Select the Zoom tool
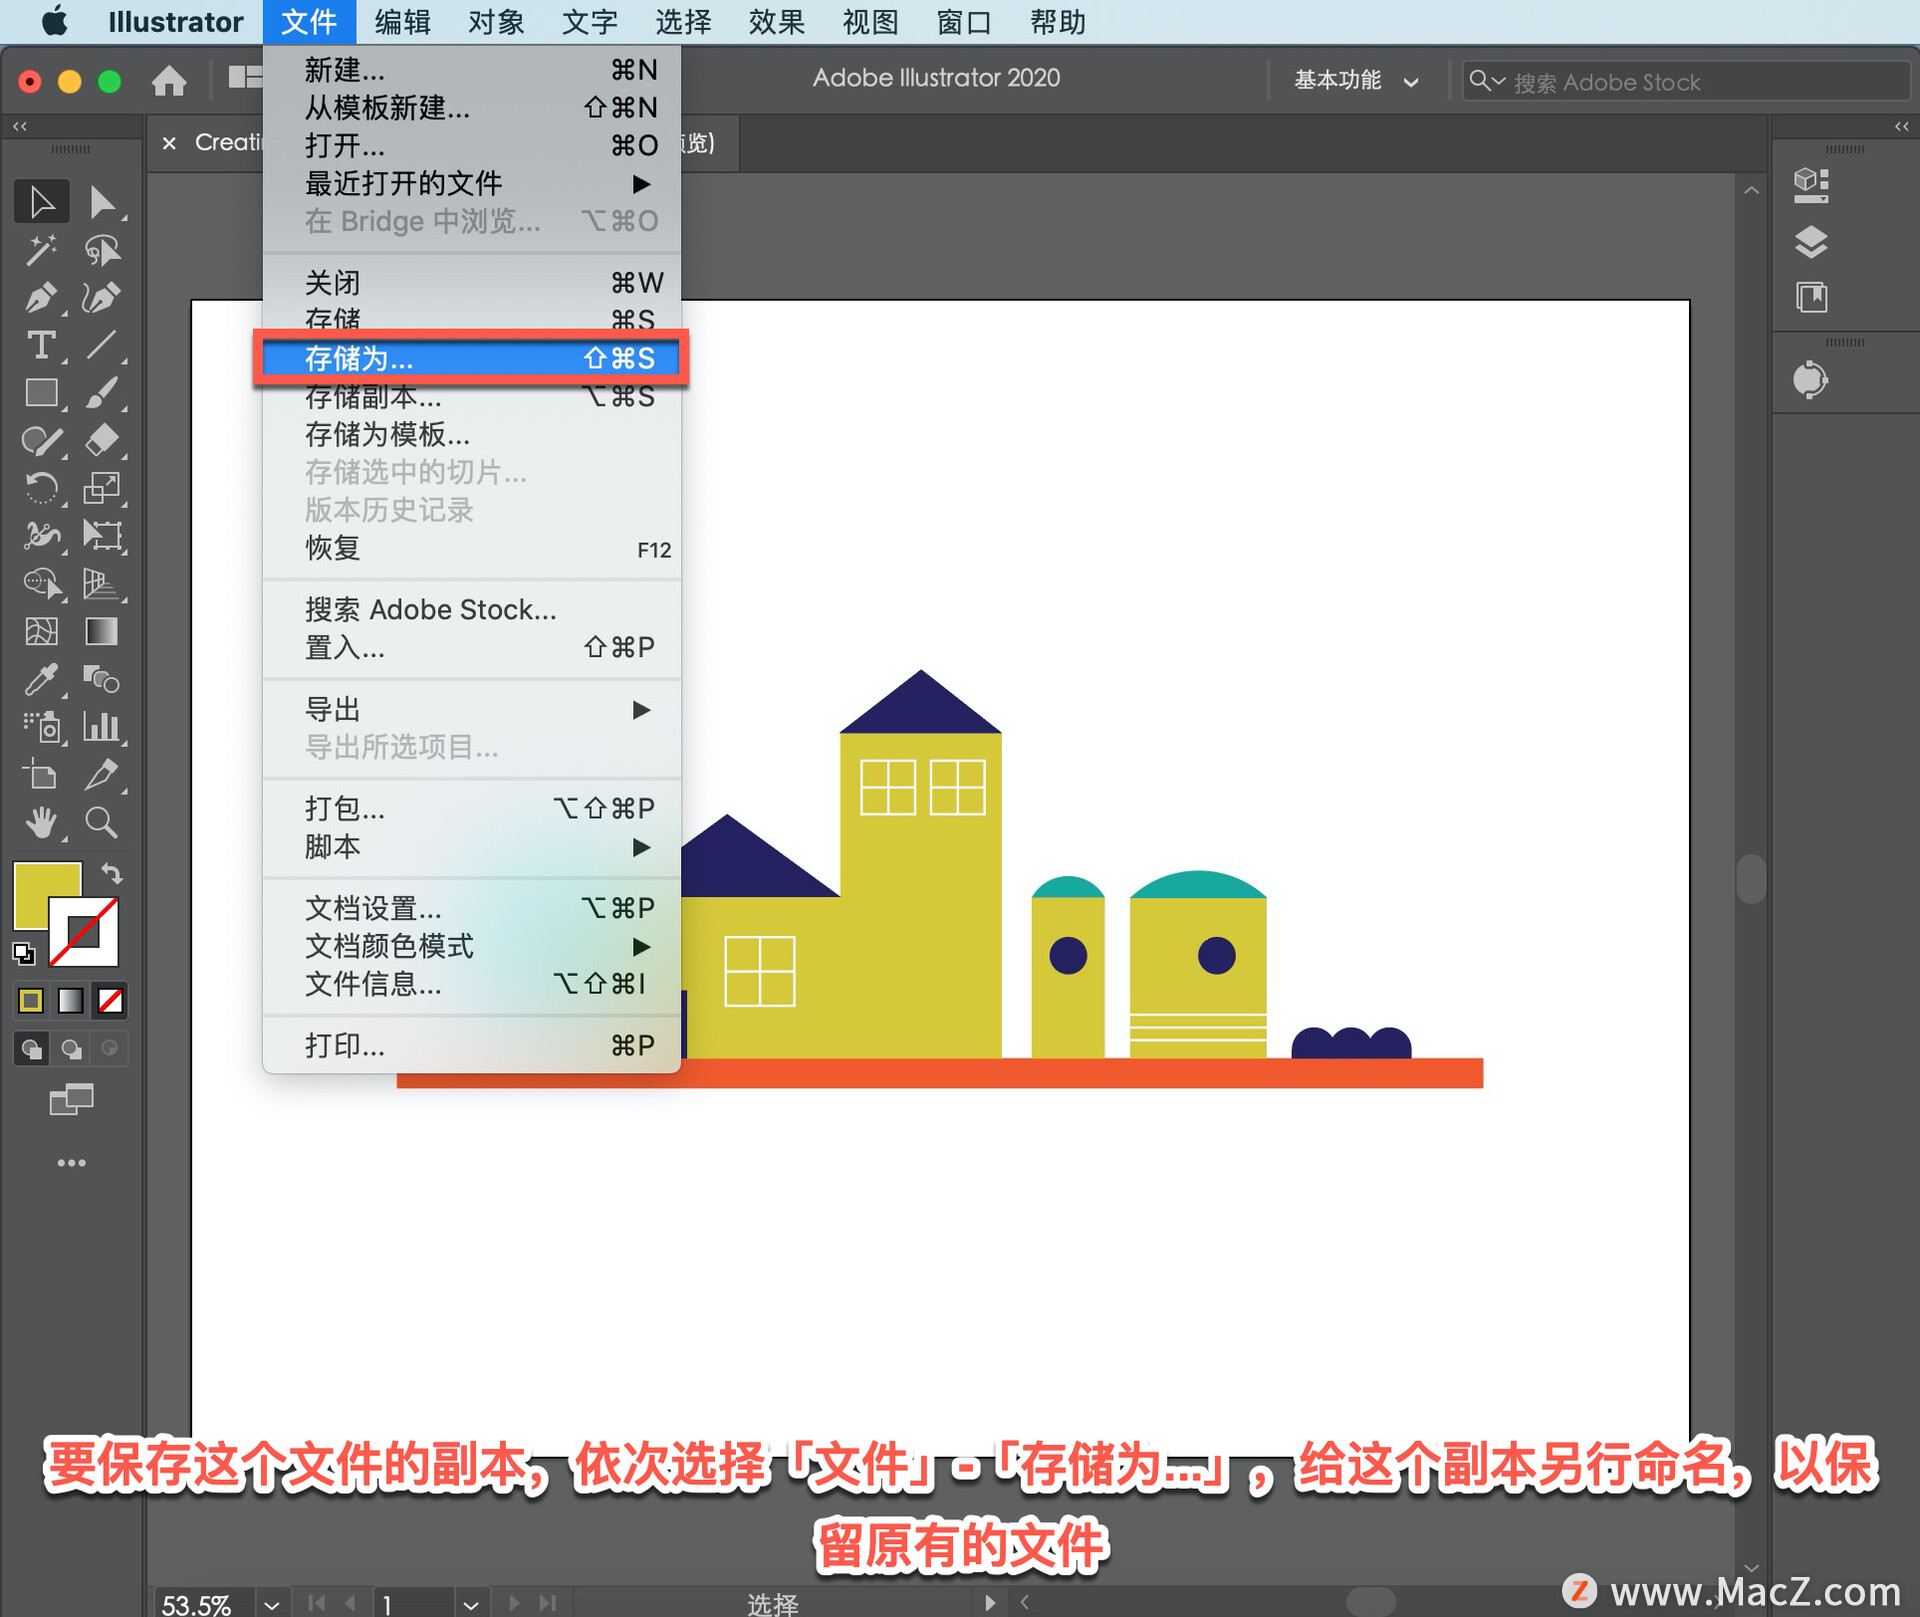The width and height of the screenshot is (1920, 1617). 102,823
